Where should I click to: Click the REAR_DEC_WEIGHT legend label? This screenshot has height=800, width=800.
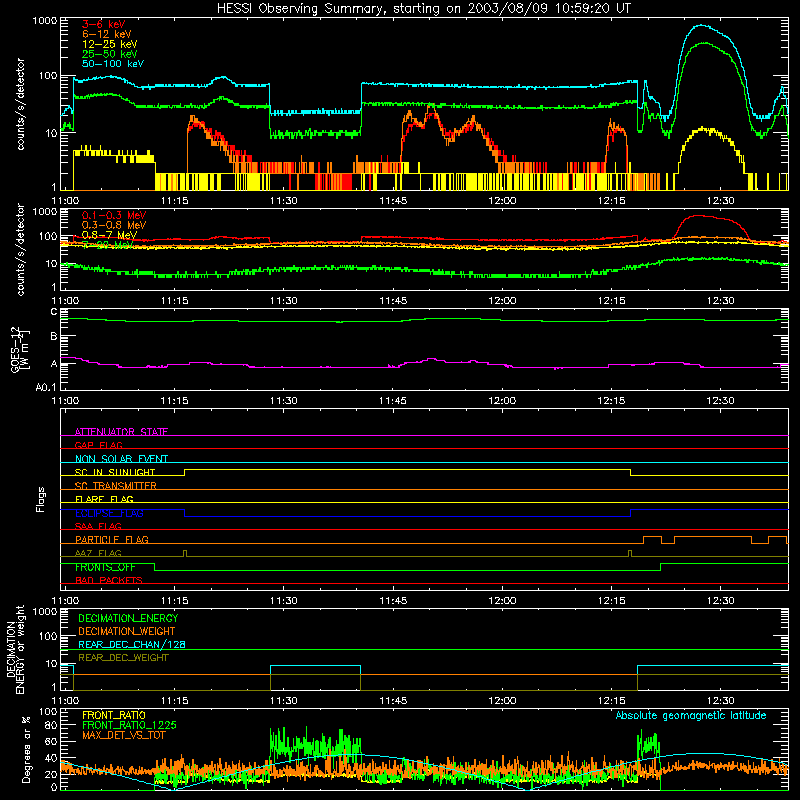[123, 658]
